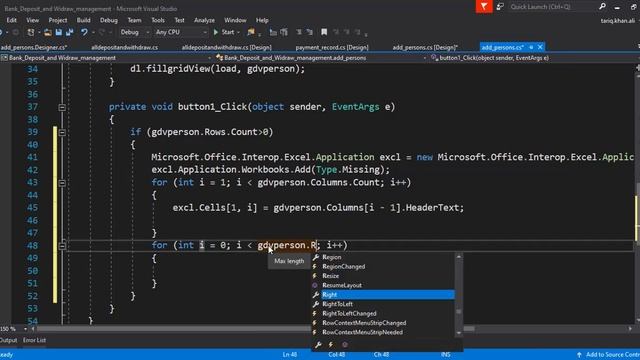640x360 pixels.
Task: Open the Start button dropdown arrow
Action: point(238,32)
